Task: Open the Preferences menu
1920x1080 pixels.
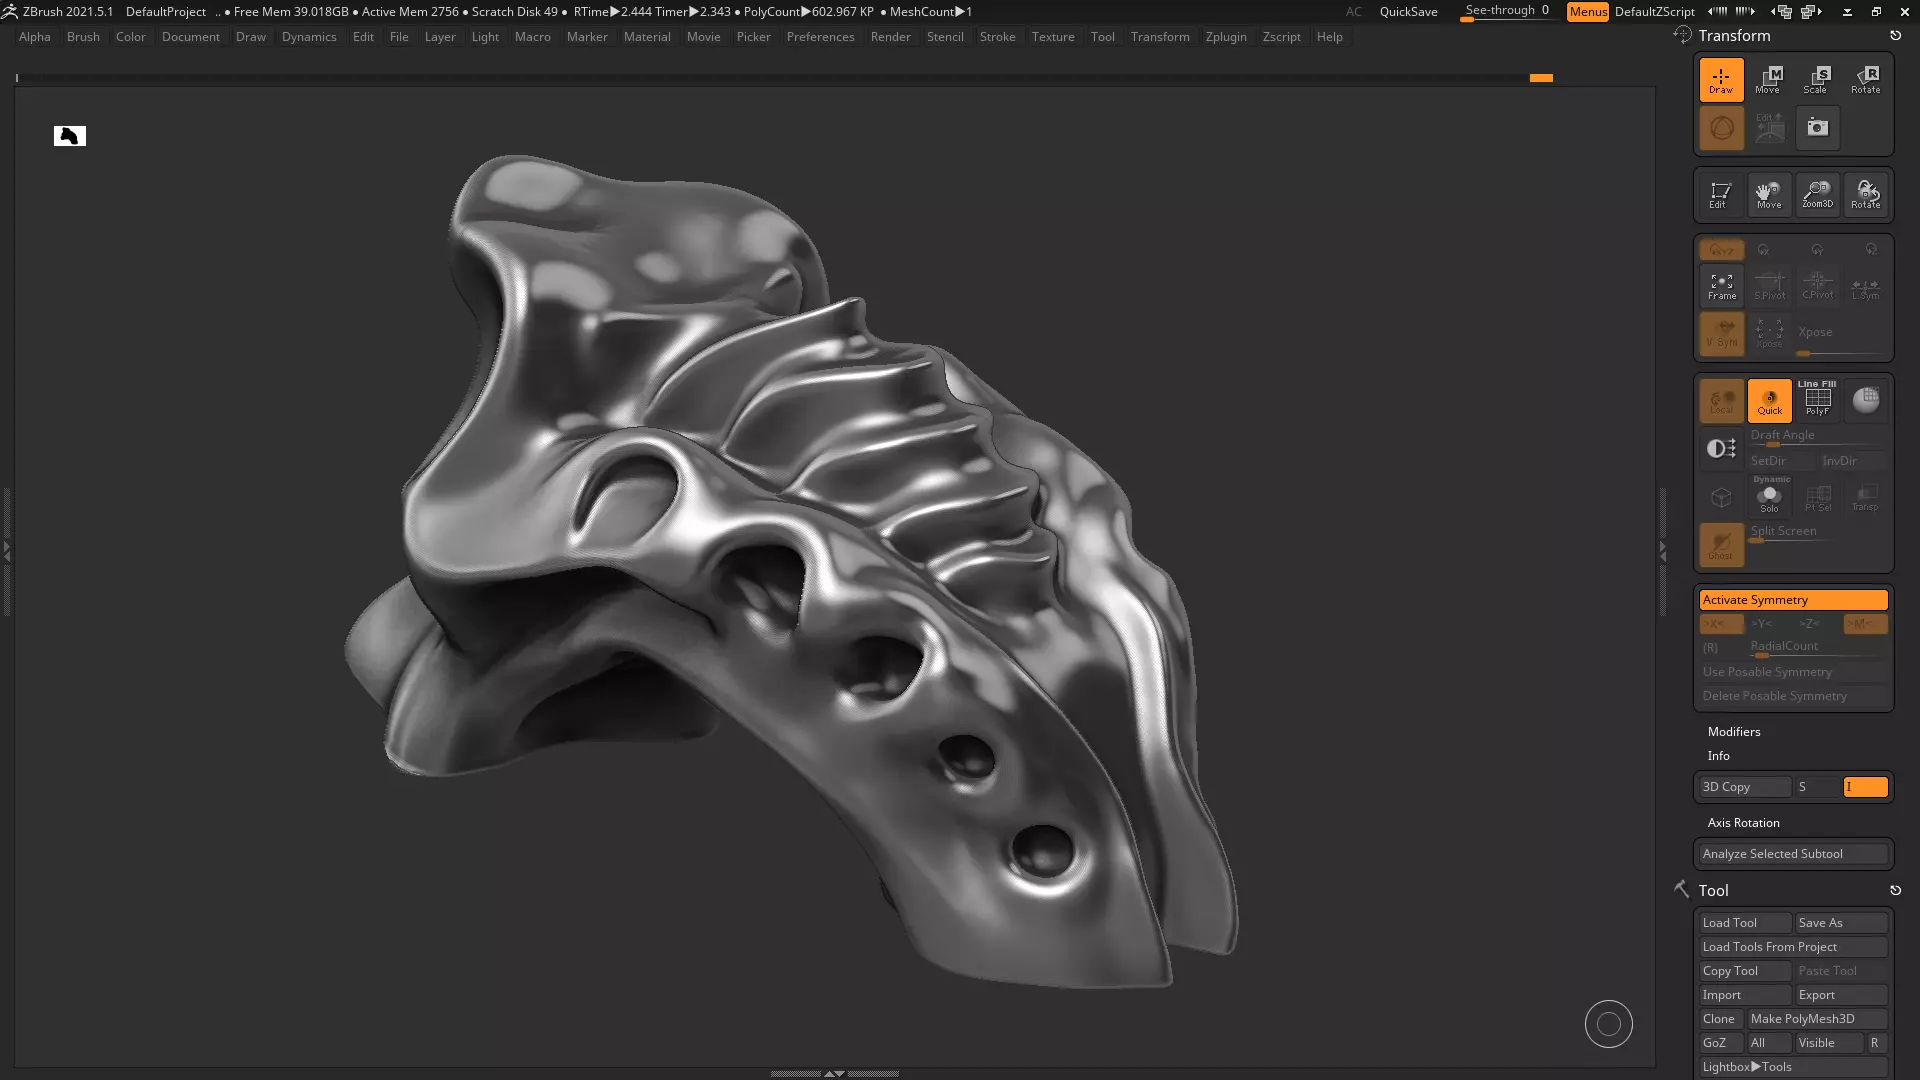Action: [x=820, y=37]
